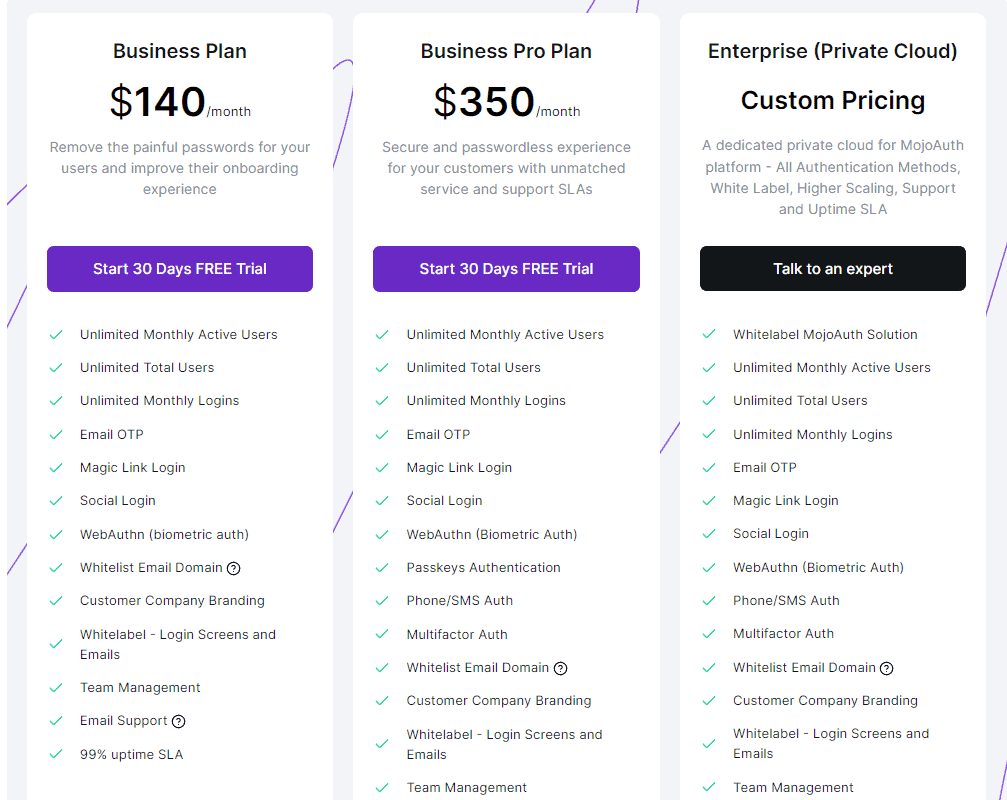This screenshot has width=1007, height=800.
Task: Click the checkmark next to Passkeys Authentication
Action: tap(382, 567)
